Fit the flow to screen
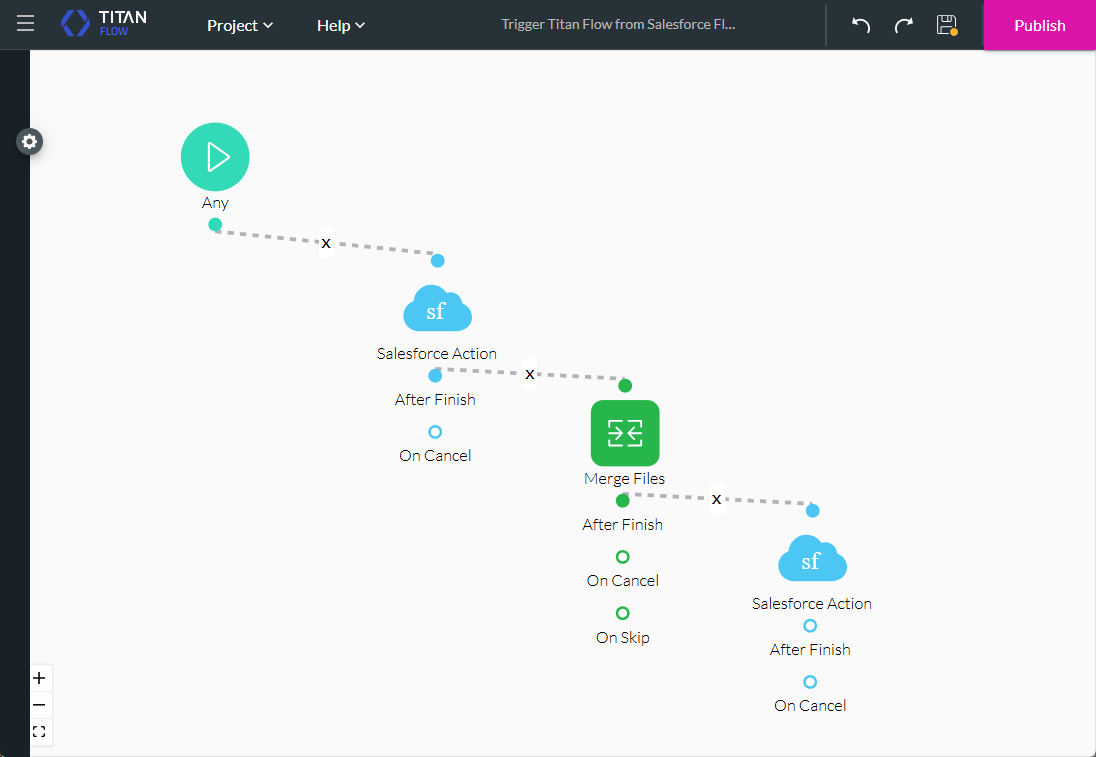1096x757 pixels. [39, 732]
